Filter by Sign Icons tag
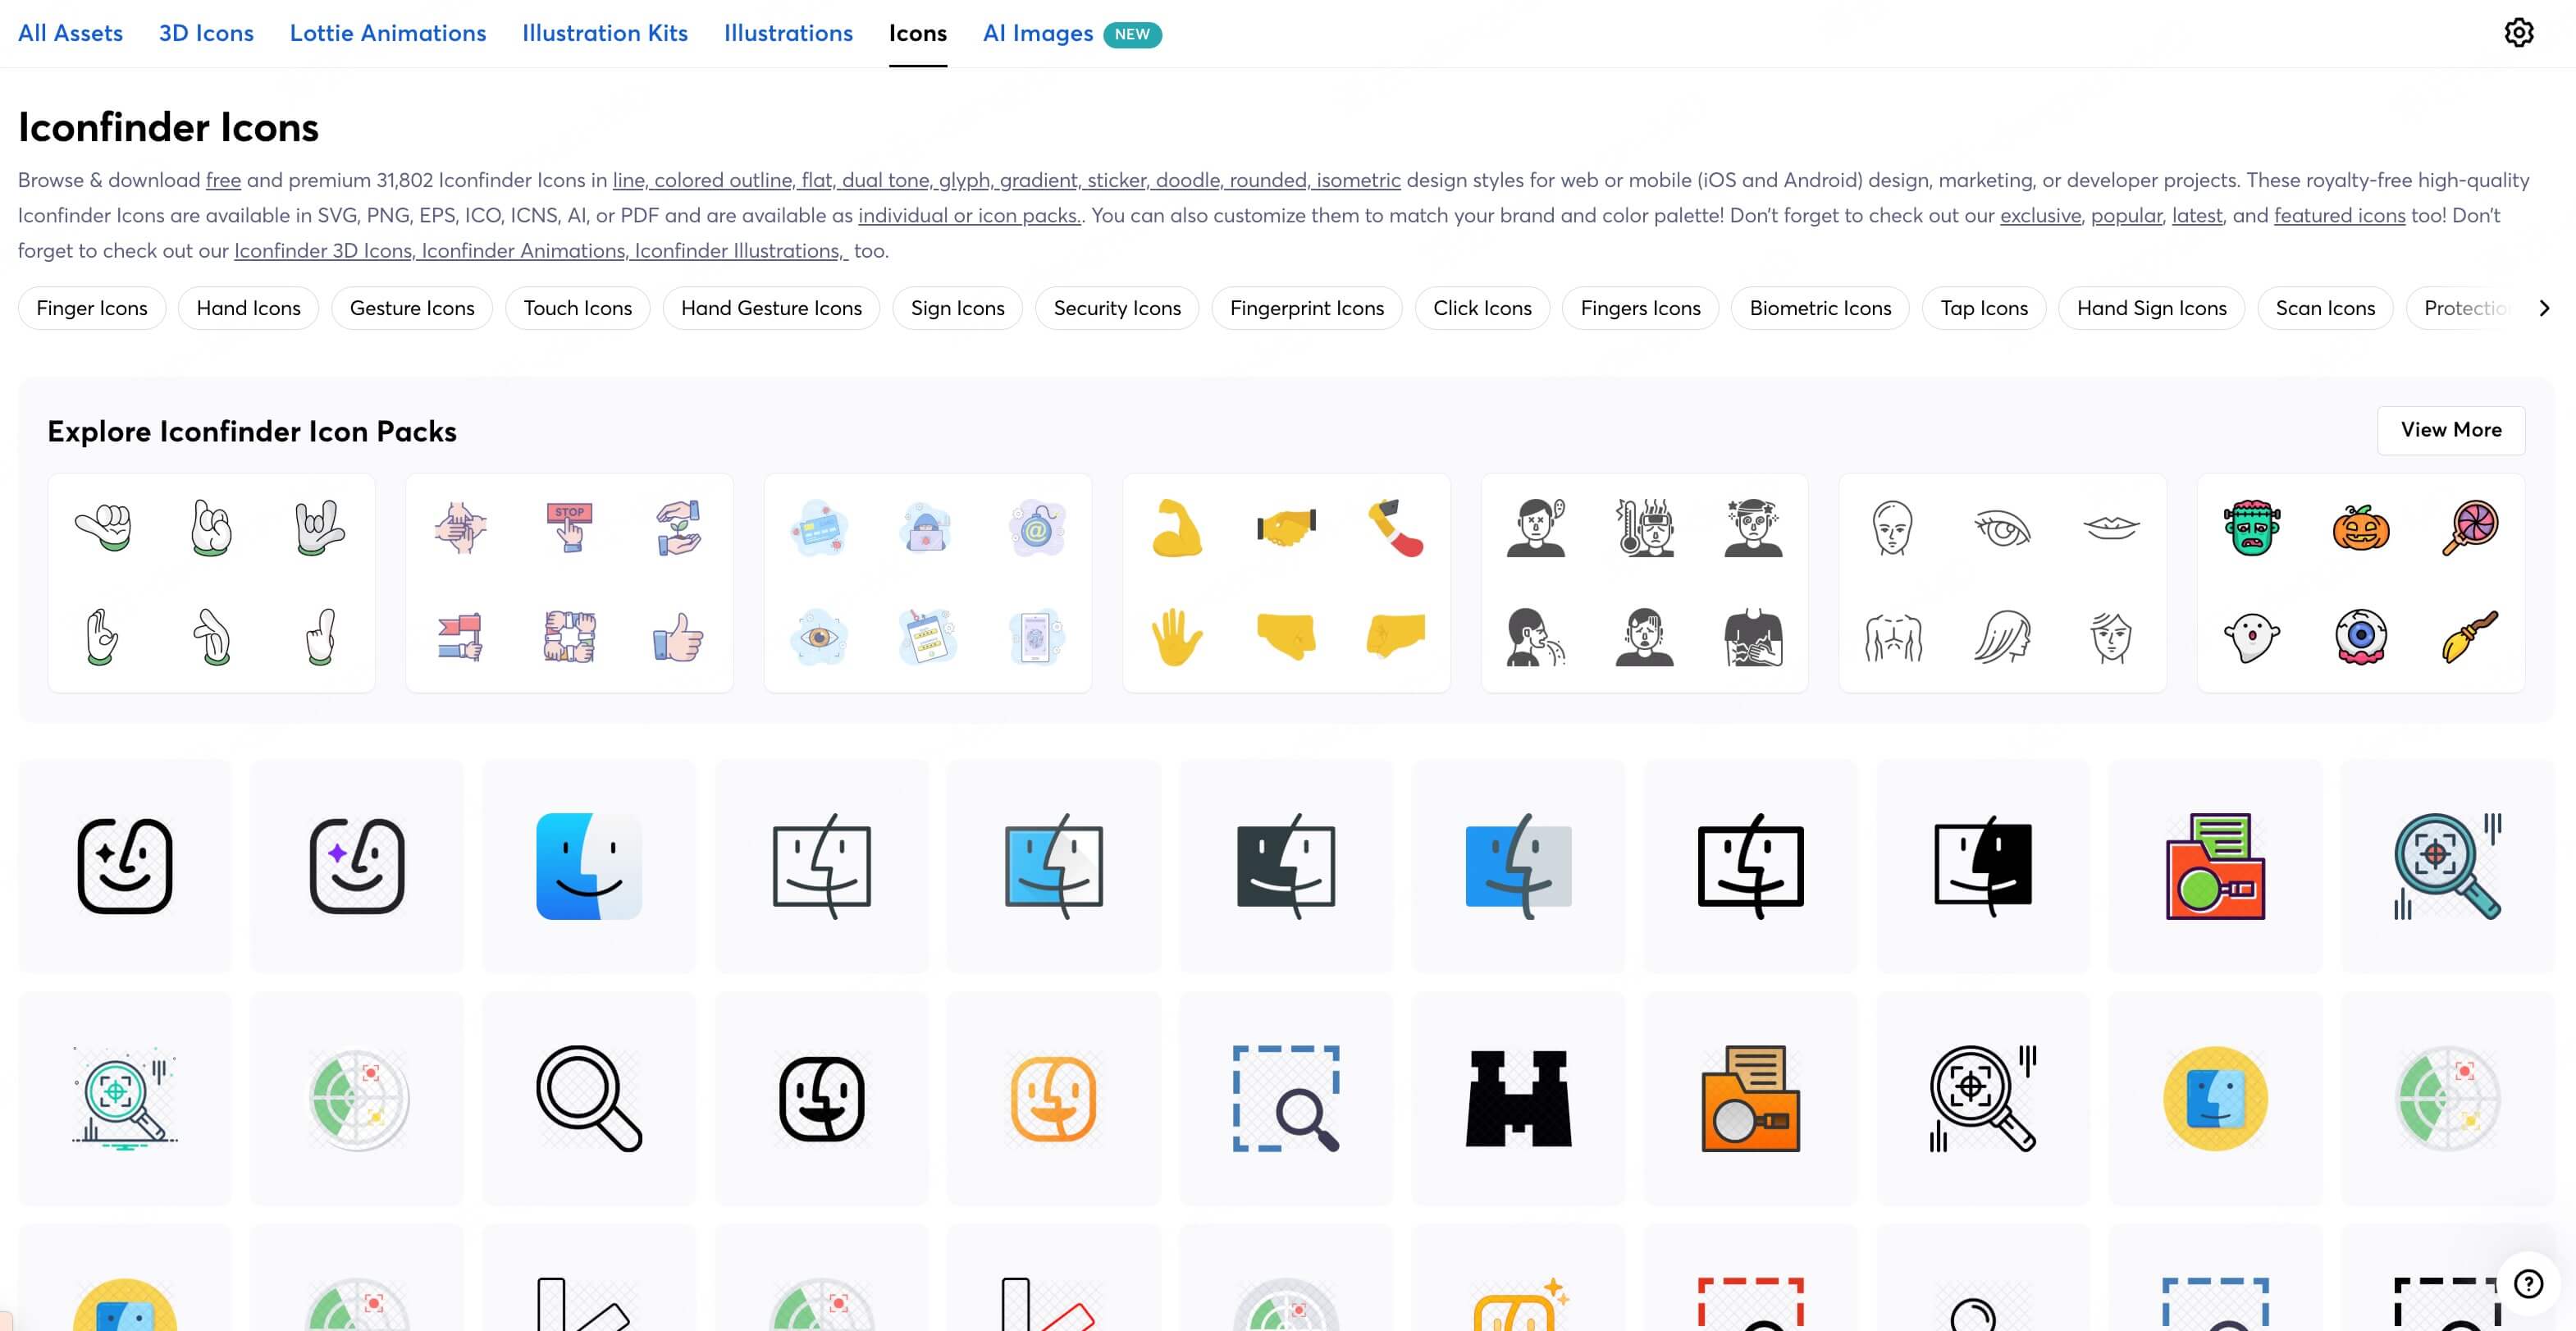The height and width of the screenshot is (1331, 2576). [x=957, y=308]
